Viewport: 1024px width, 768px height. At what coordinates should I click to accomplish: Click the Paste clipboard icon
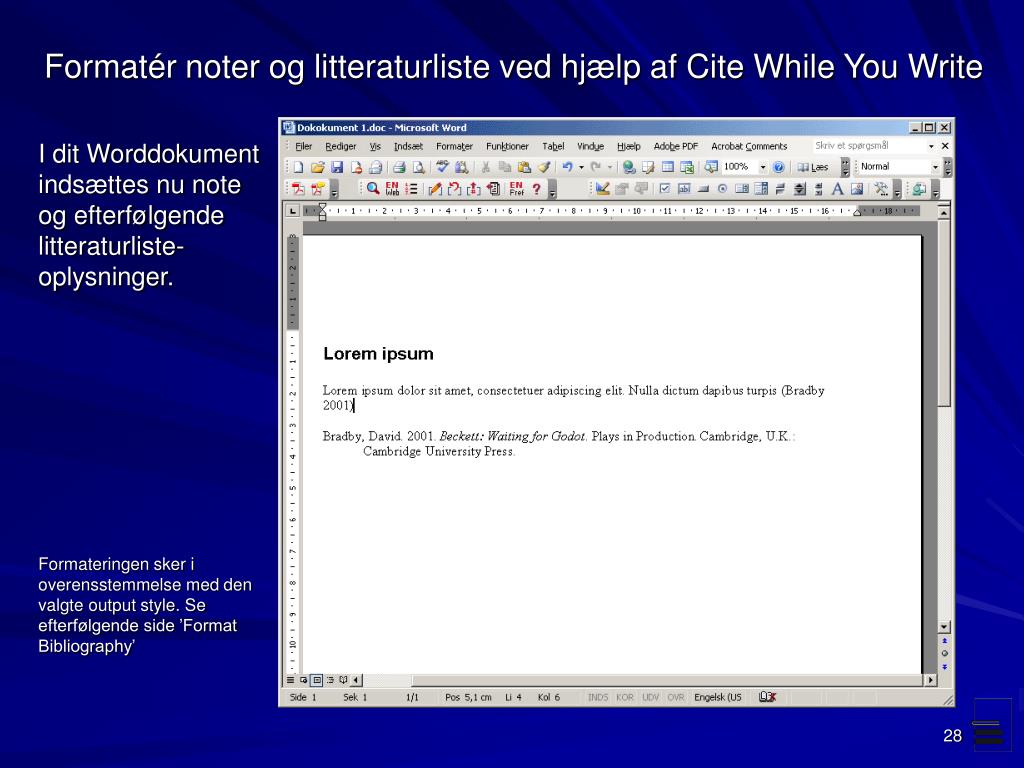tap(524, 167)
